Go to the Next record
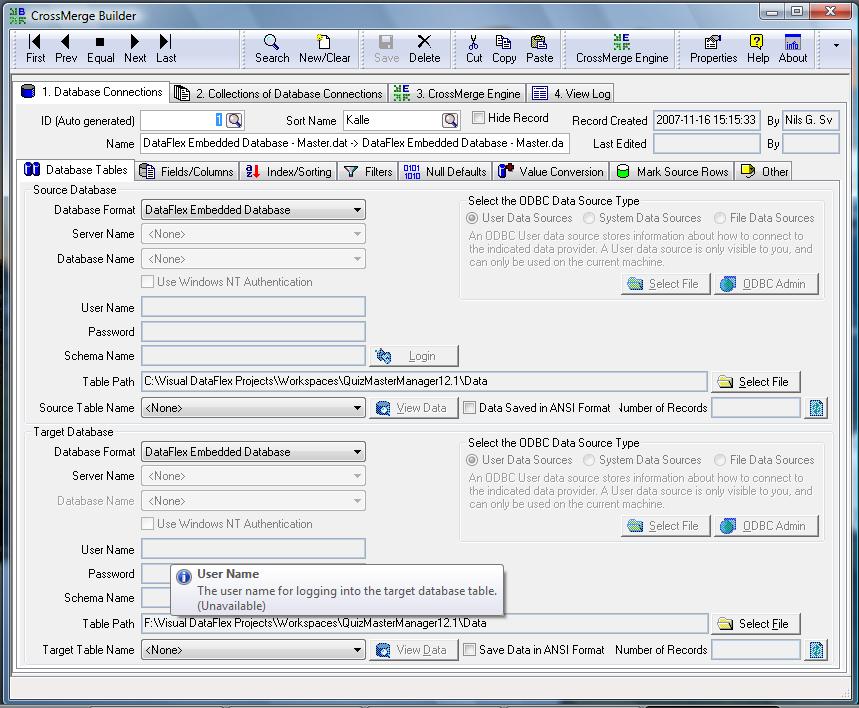 point(135,49)
